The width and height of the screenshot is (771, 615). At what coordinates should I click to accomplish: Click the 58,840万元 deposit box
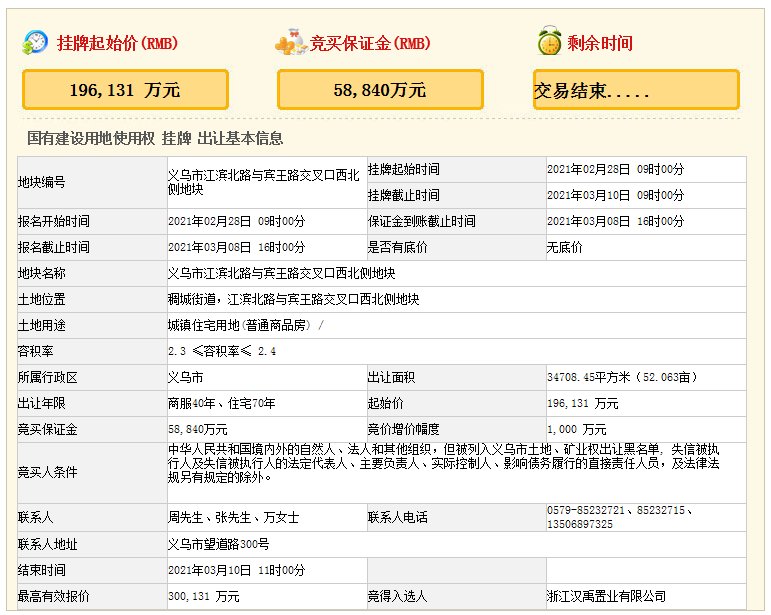[380, 89]
